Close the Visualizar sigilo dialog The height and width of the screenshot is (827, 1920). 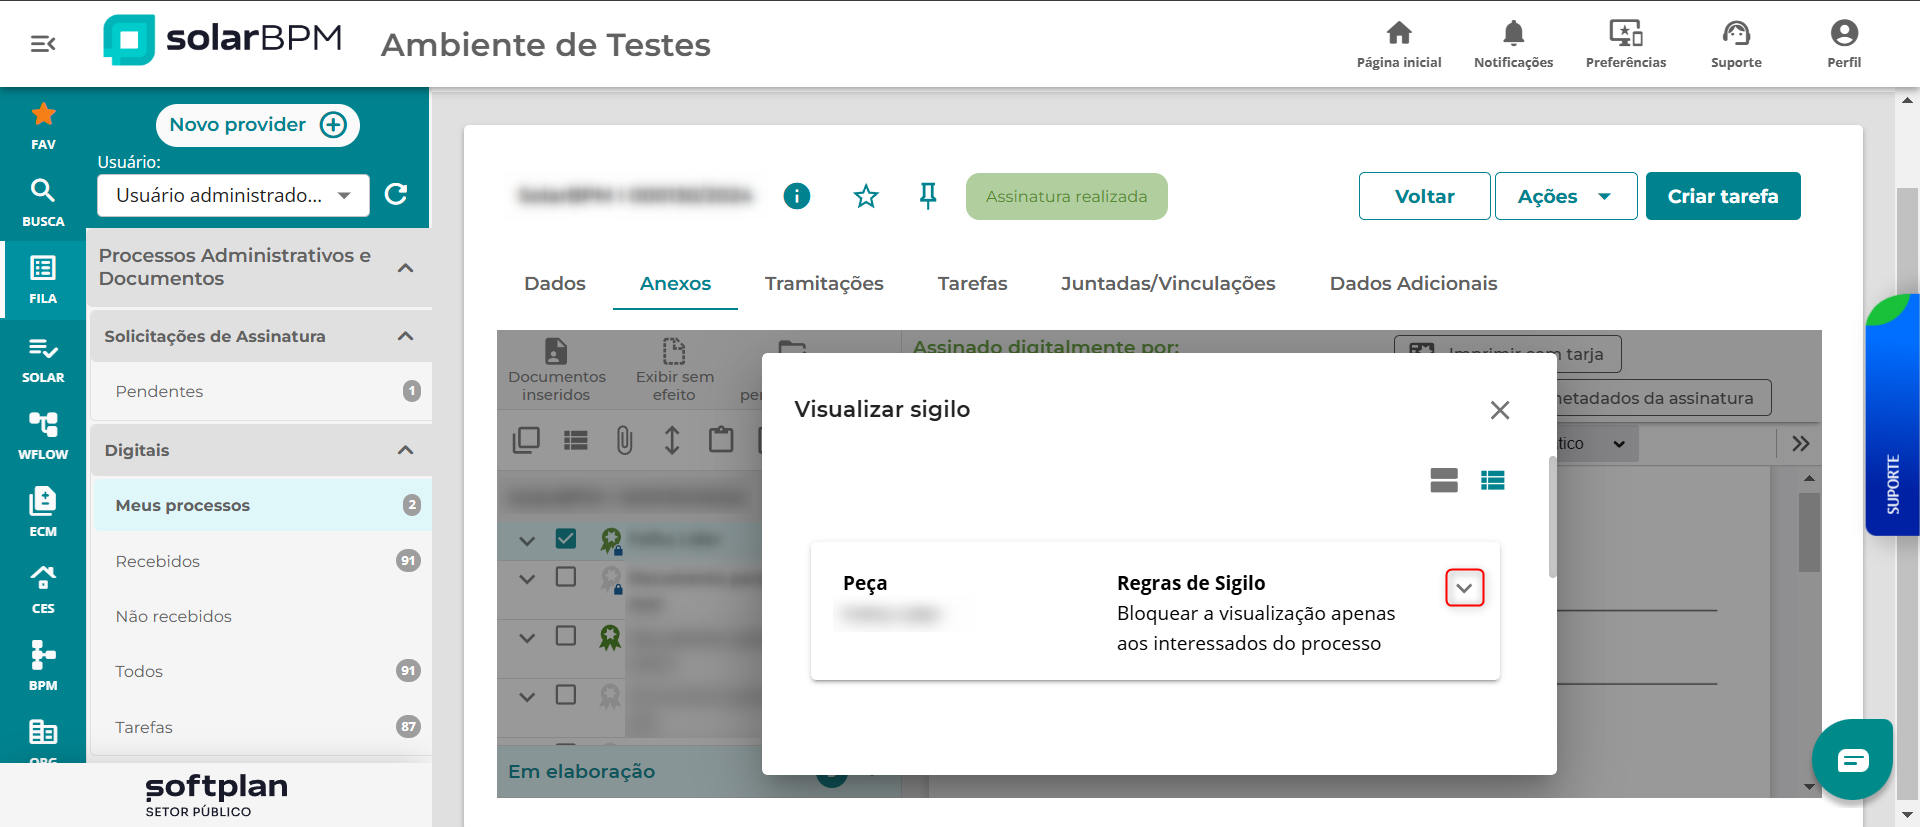[1499, 410]
